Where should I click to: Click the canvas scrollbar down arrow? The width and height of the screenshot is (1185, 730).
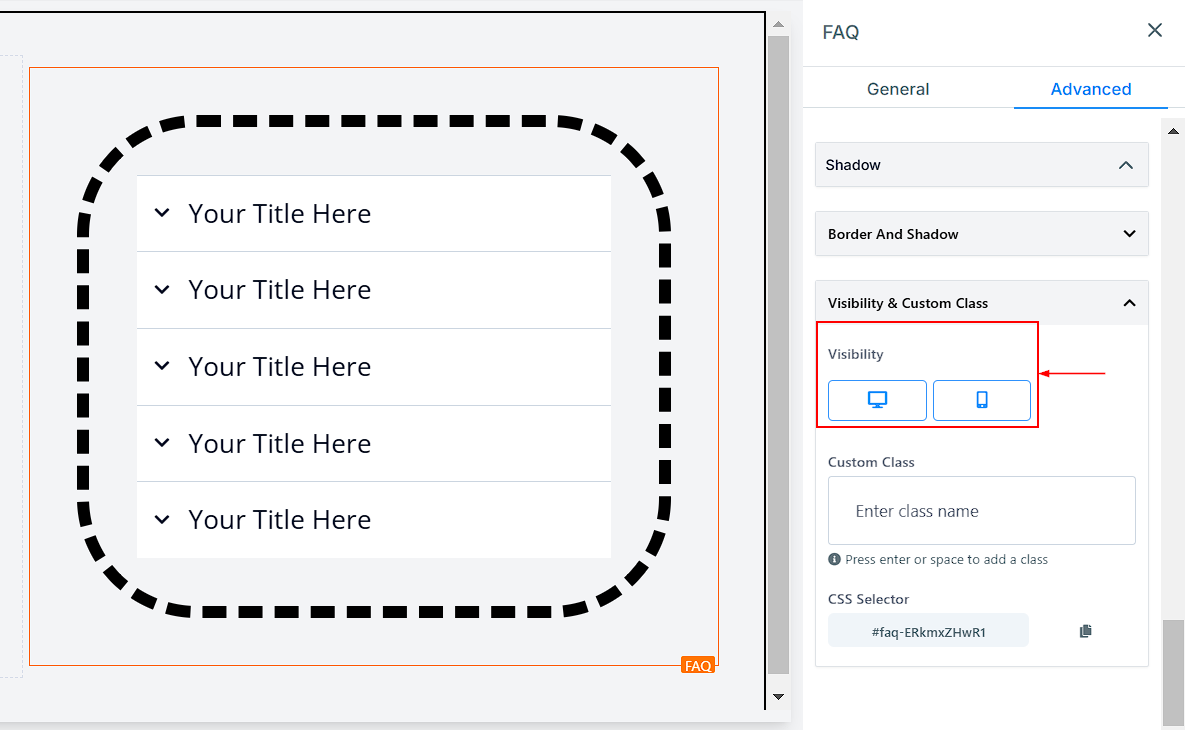point(778,696)
